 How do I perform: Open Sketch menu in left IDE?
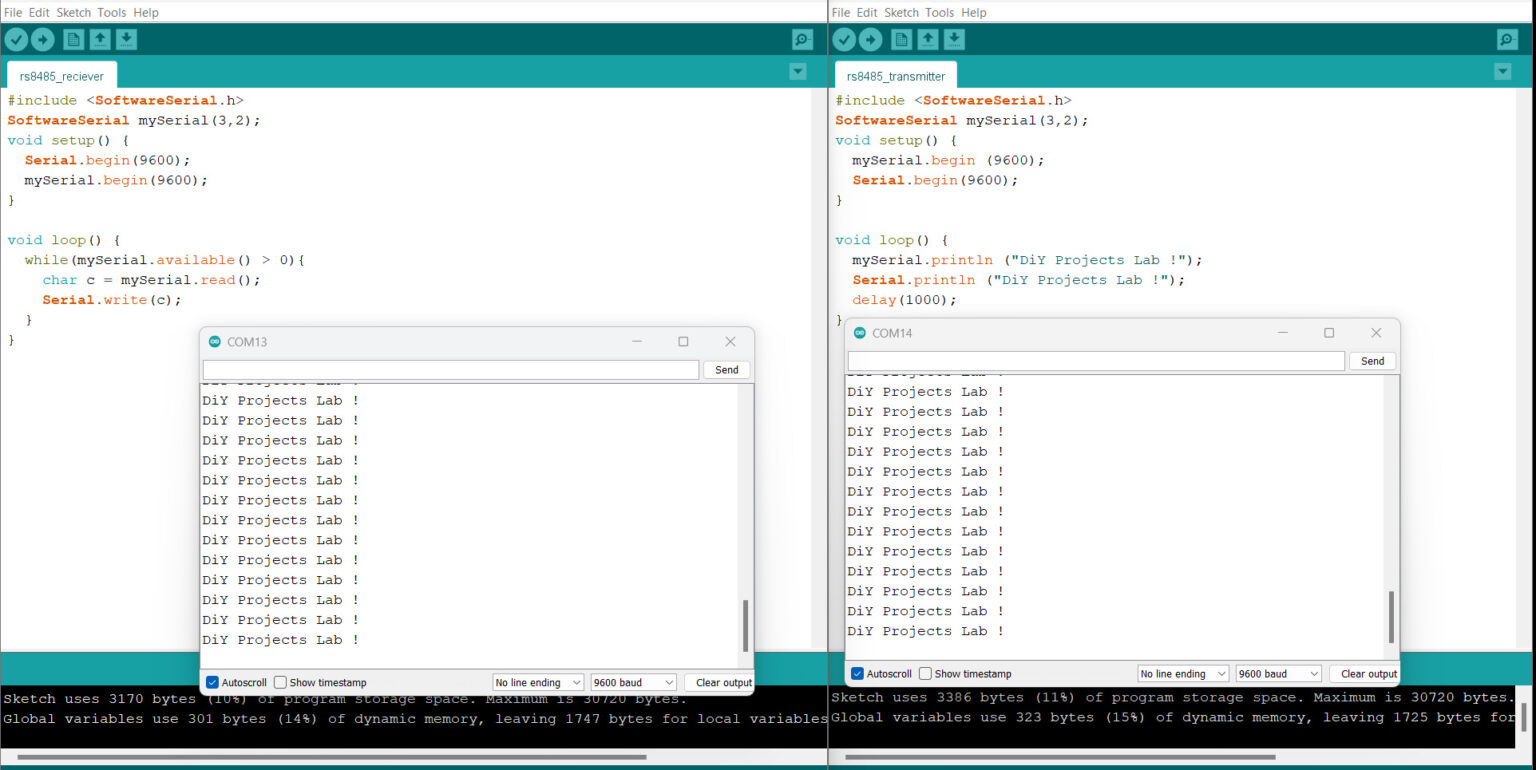pyautogui.click(x=74, y=12)
